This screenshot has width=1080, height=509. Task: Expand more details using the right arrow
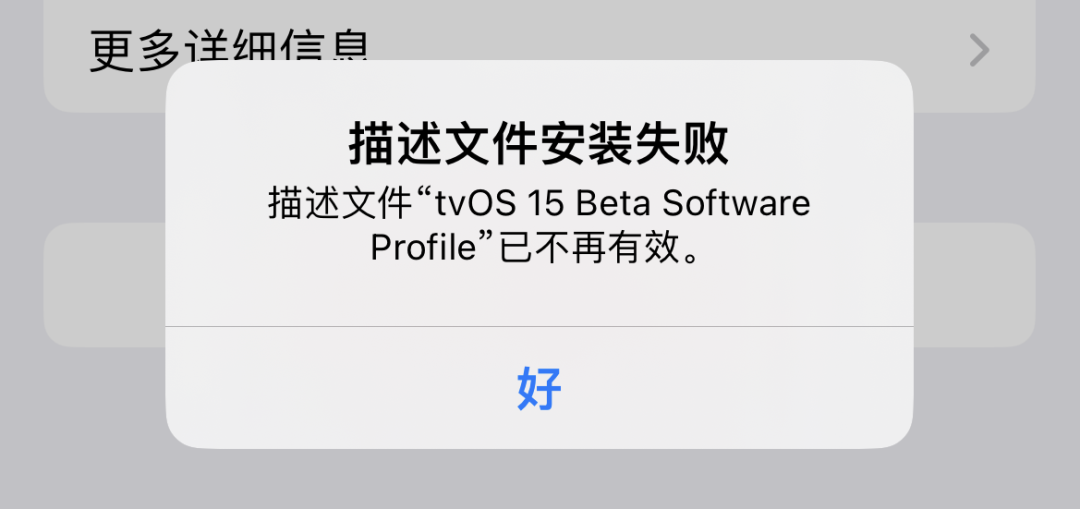(x=979, y=50)
